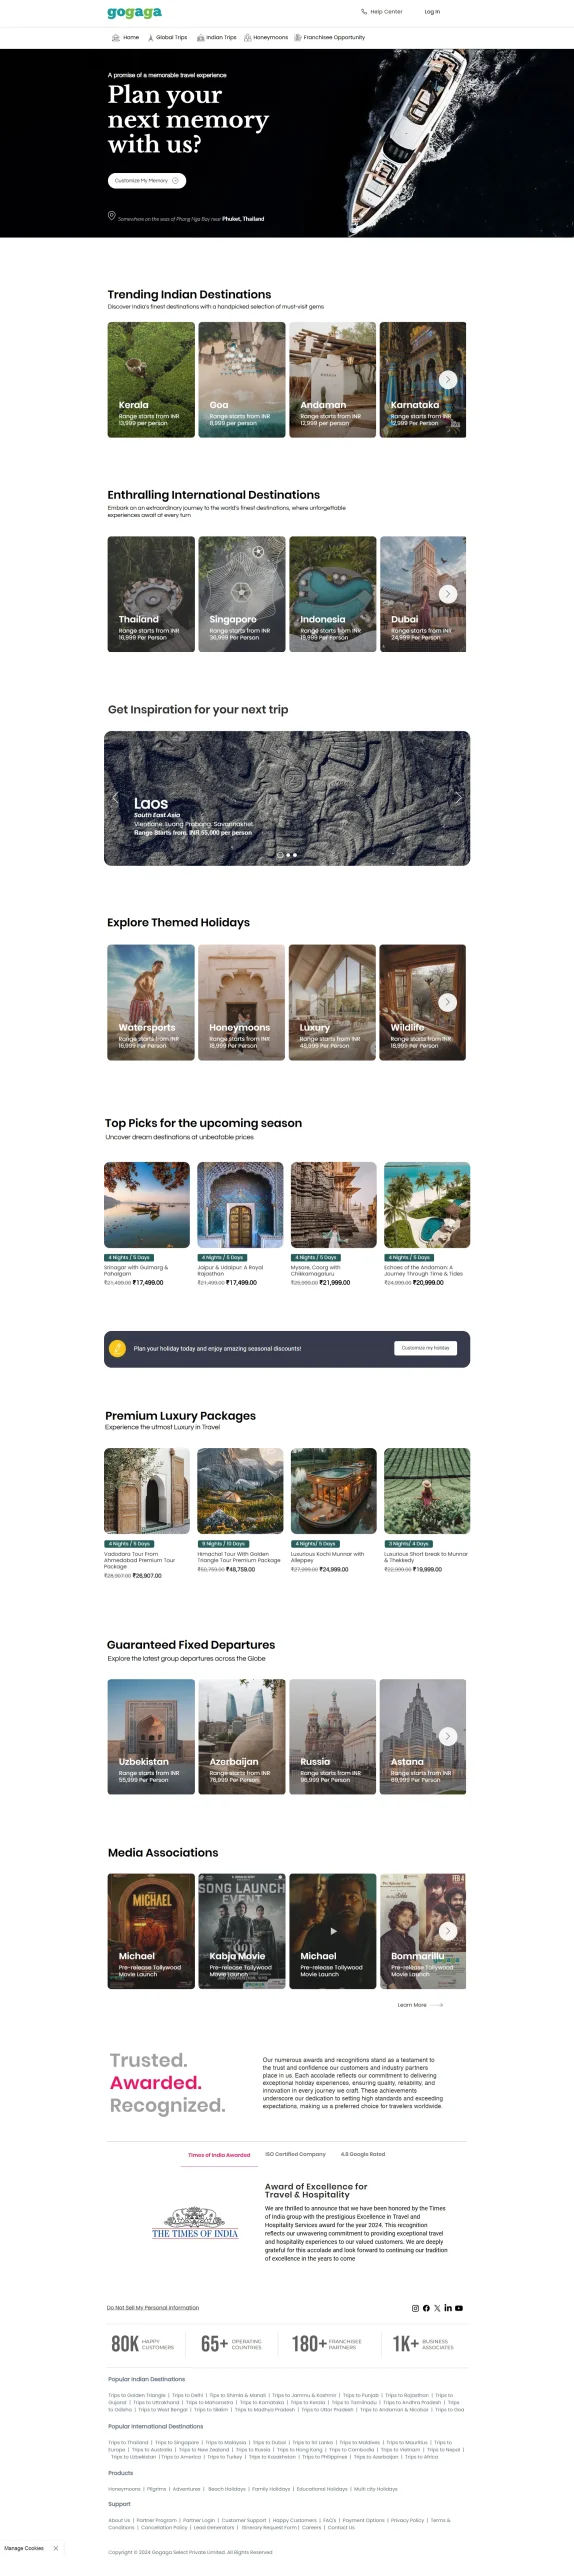The height and width of the screenshot is (2560, 574).
Task: Open the X (Twitter) social icon
Action: click(437, 2308)
